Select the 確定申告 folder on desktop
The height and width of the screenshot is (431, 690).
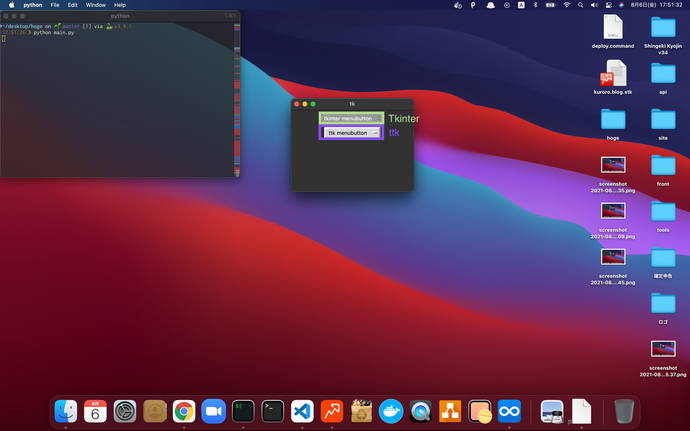[x=663, y=258]
